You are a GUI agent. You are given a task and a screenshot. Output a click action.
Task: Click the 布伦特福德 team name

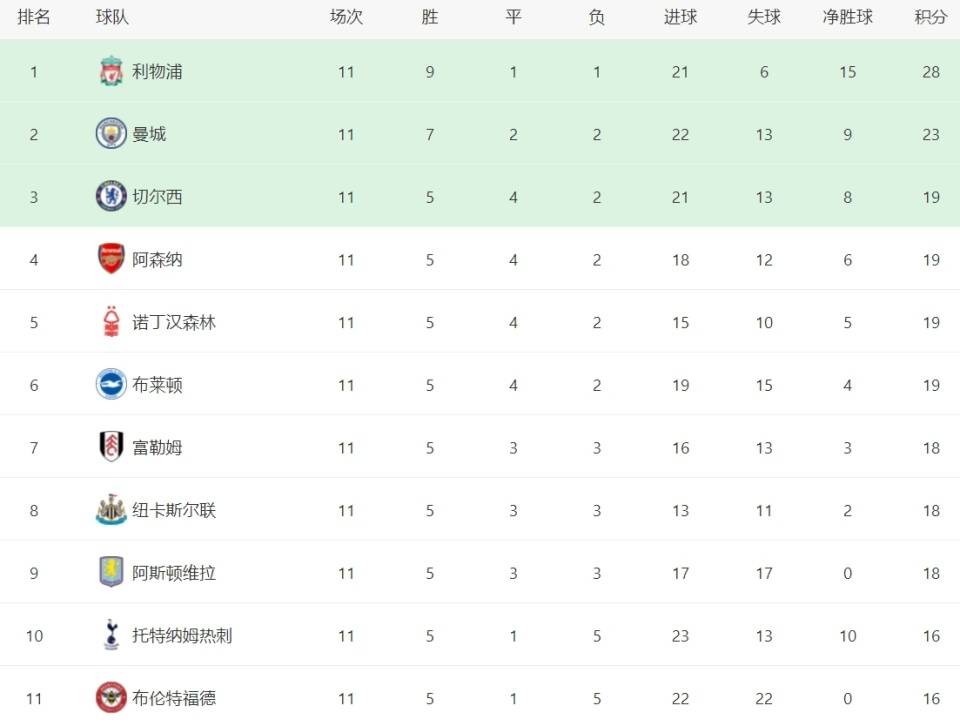click(174, 698)
